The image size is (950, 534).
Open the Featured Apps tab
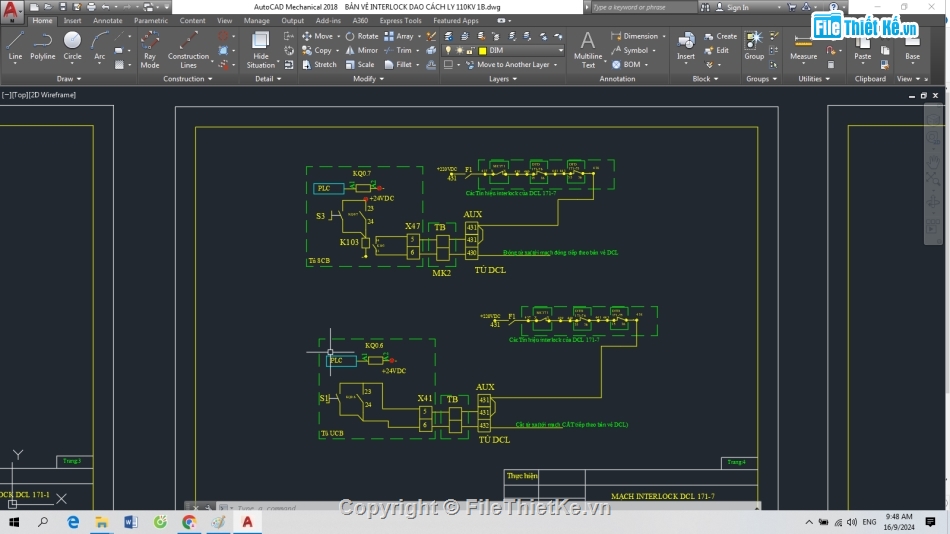456,21
